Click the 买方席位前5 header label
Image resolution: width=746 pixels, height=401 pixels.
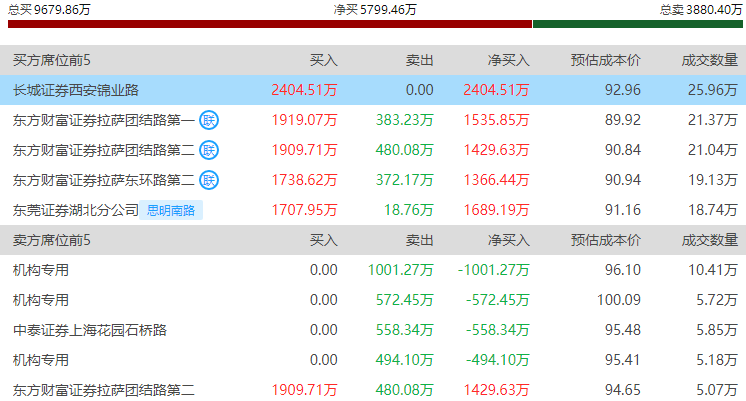51,60
